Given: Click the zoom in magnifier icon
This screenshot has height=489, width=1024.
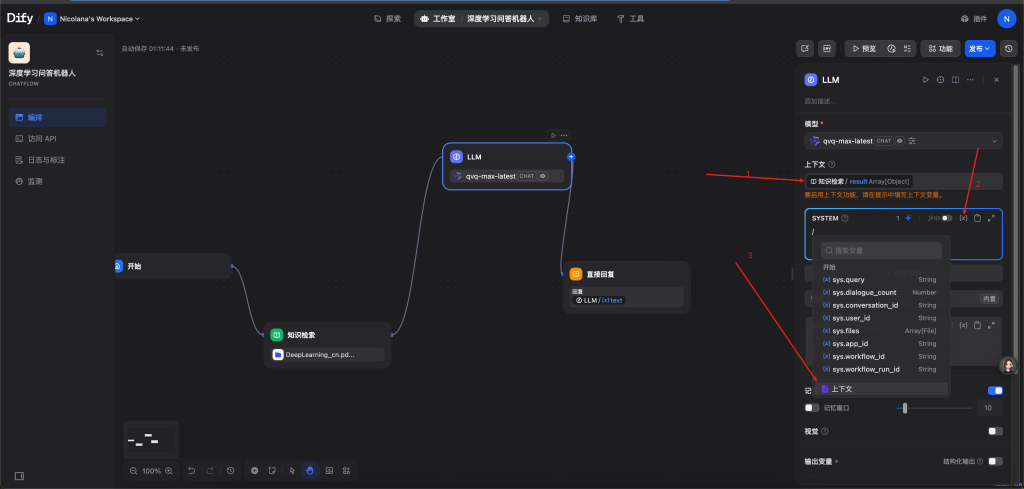Looking at the screenshot, I should (x=168, y=470).
